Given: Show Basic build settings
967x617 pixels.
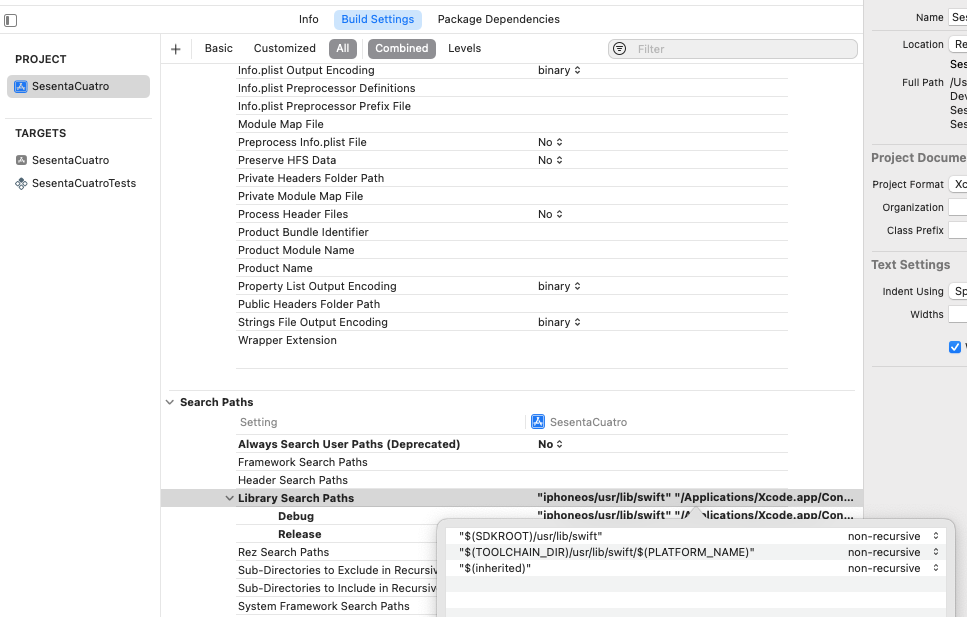Looking at the screenshot, I should click(x=219, y=48).
